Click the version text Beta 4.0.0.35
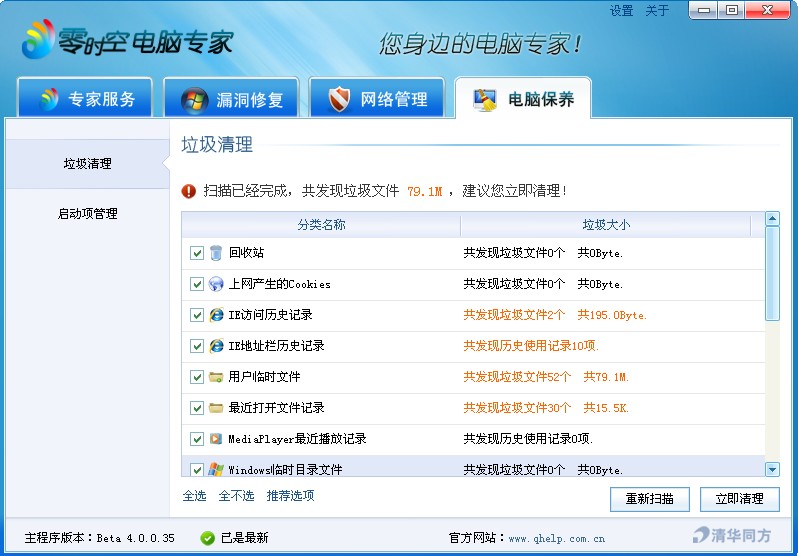Image resolution: width=798 pixels, height=556 pixels. pos(135,538)
